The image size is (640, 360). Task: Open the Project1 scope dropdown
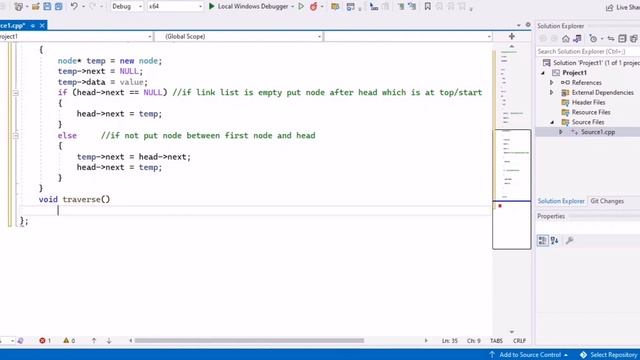[76, 36]
